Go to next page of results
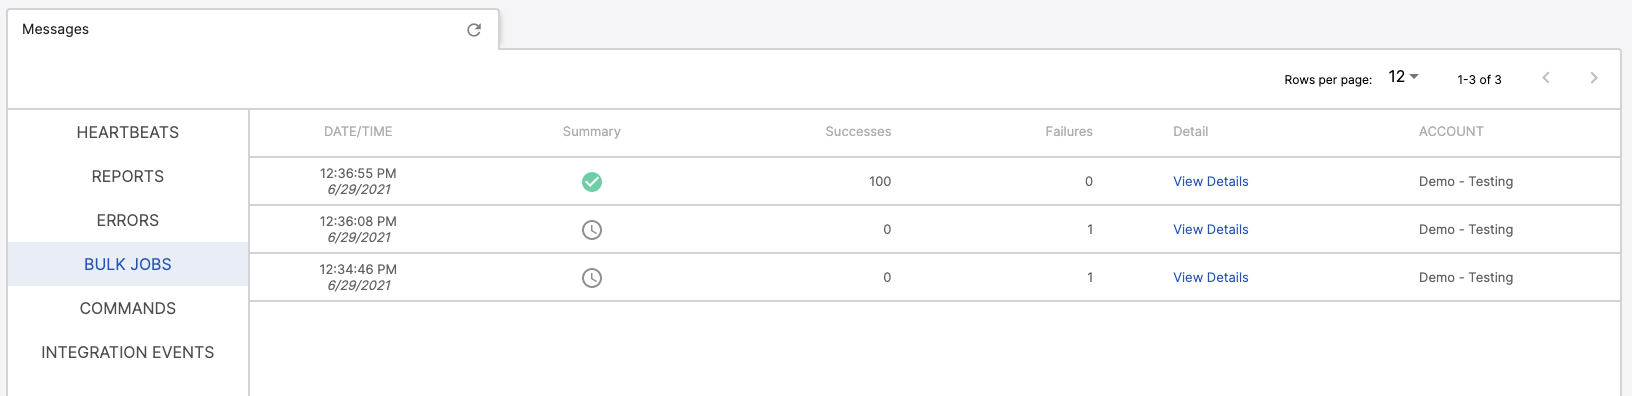The image size is (1632, 396). pos(1594,78)
